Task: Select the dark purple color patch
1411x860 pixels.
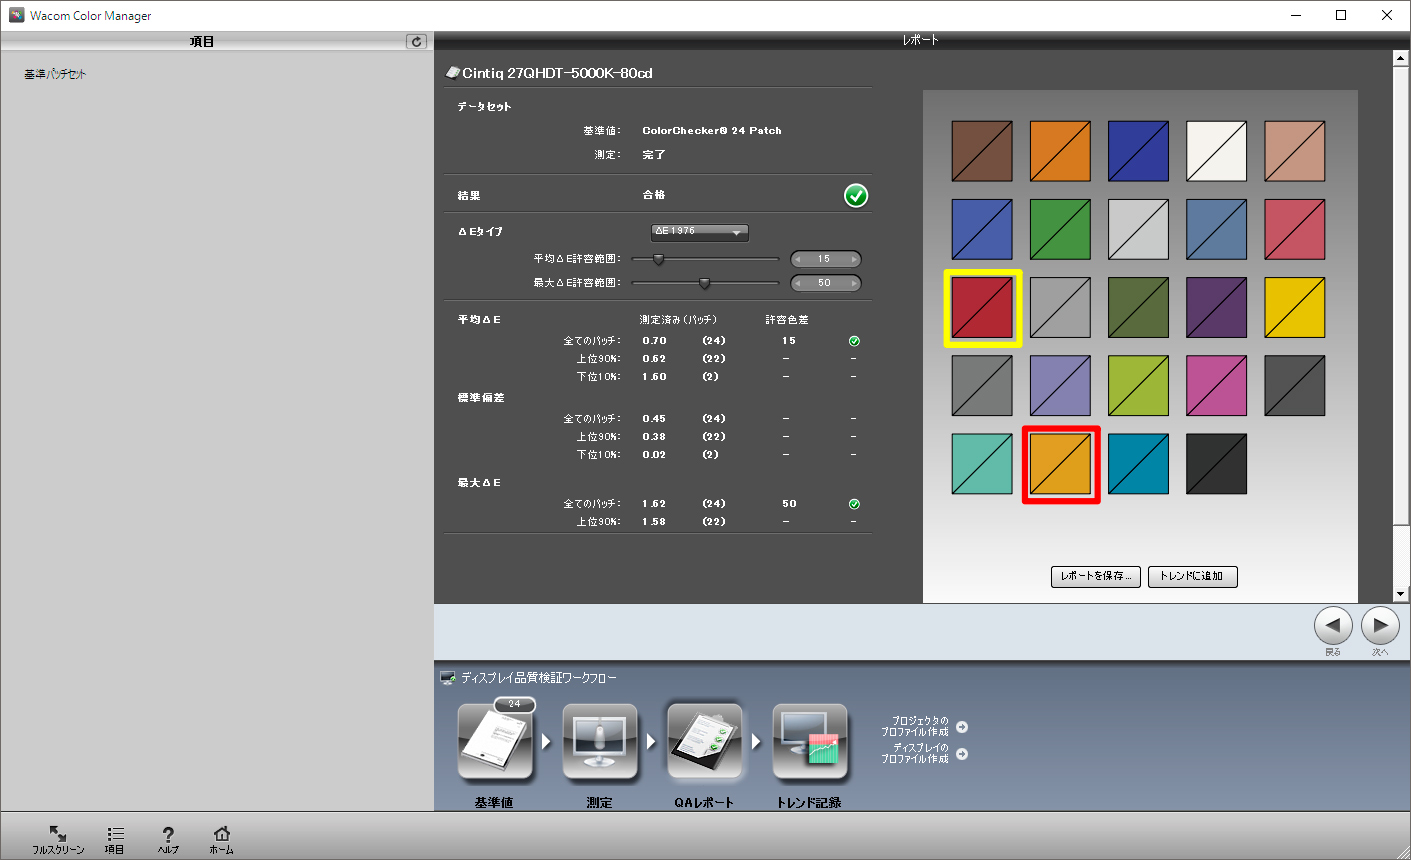Action: coord(1216,308)
